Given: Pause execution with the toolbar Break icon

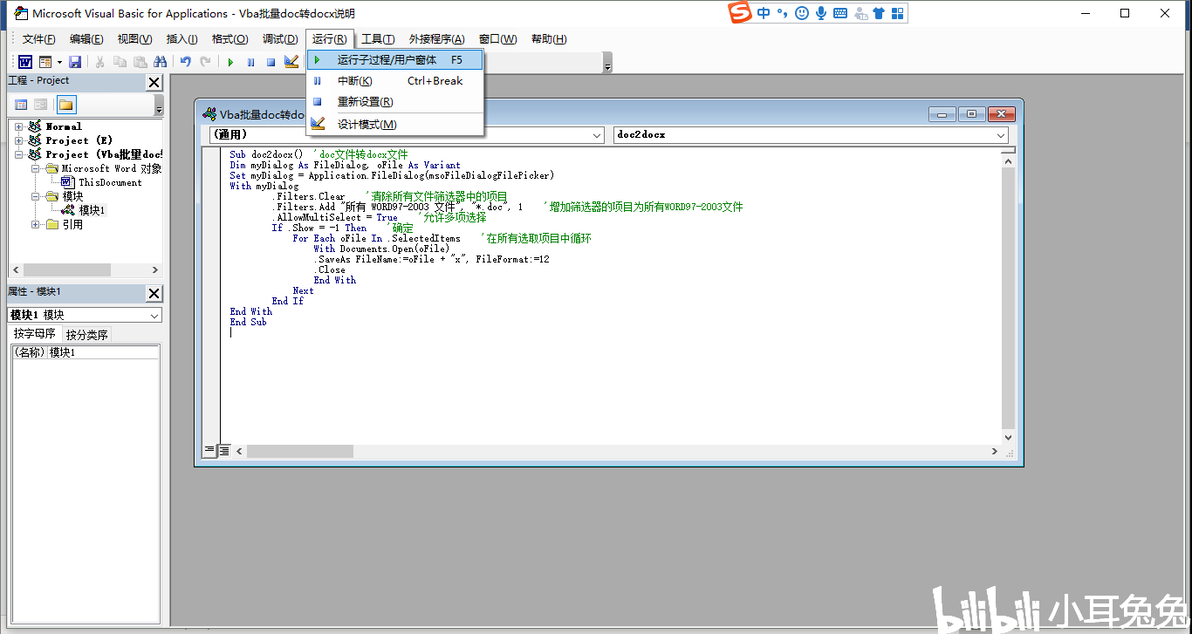Looking at the screenshot, I should coord(251,62).
